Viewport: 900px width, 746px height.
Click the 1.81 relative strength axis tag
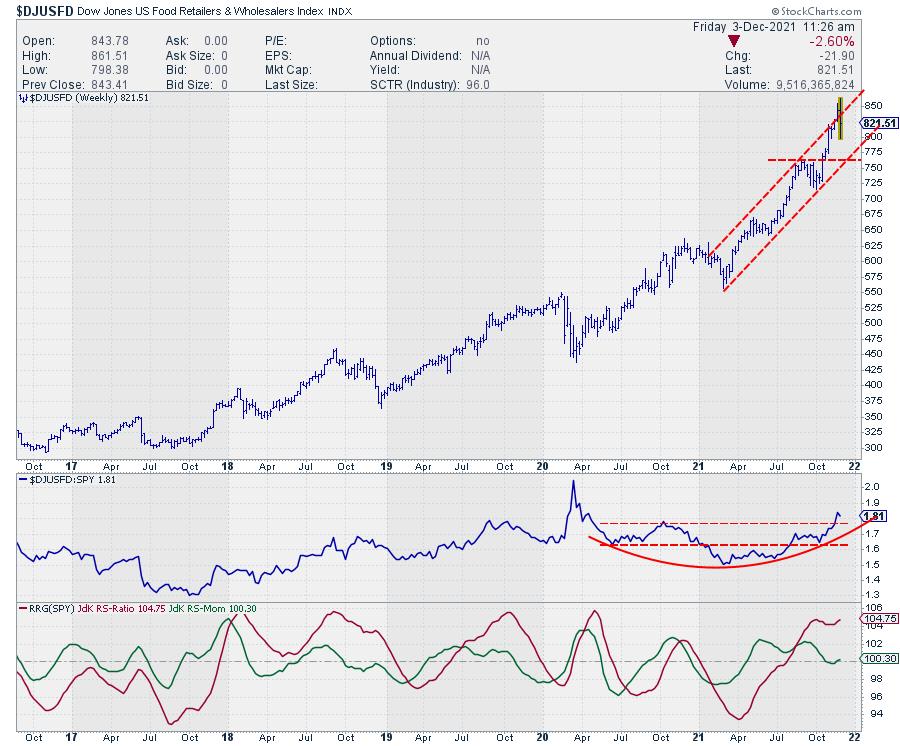(872, 516)
